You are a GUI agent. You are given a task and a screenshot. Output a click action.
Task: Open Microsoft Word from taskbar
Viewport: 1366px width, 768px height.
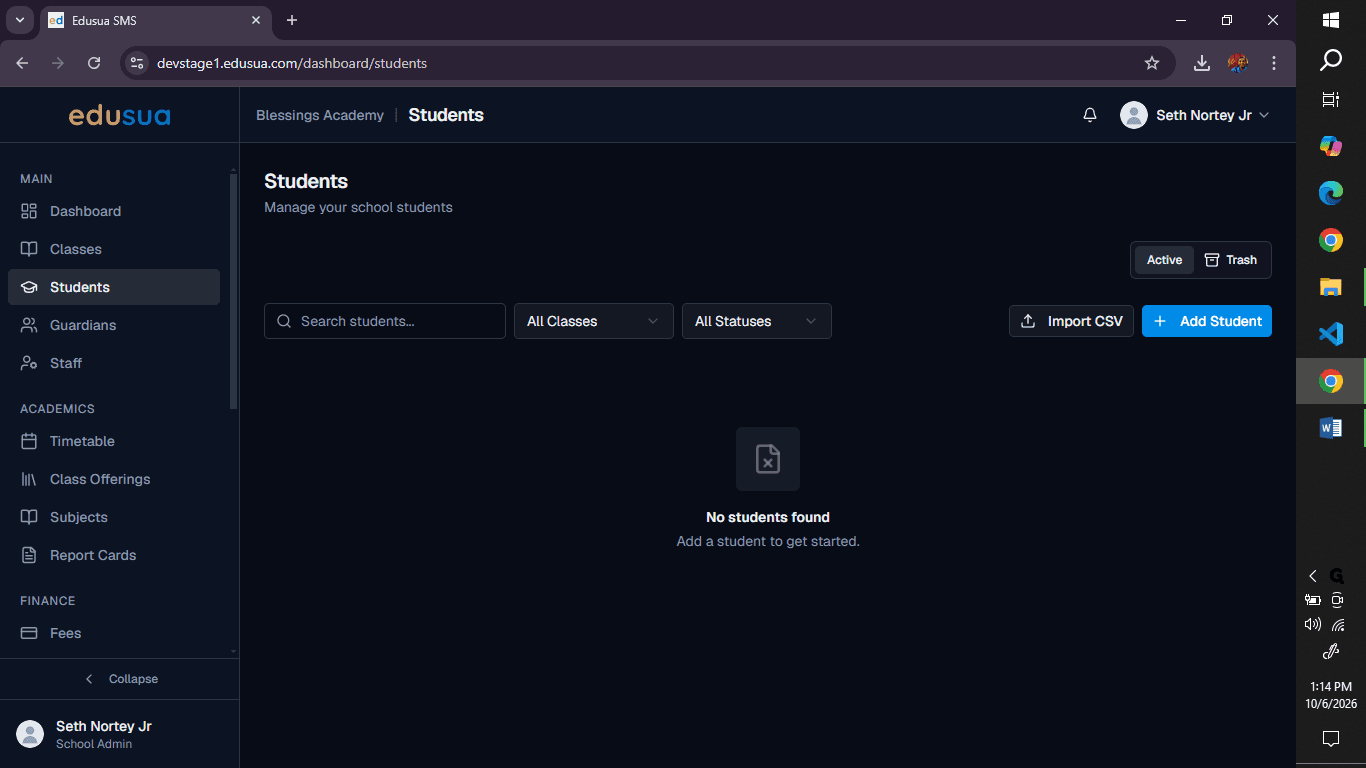(1331, 428)
